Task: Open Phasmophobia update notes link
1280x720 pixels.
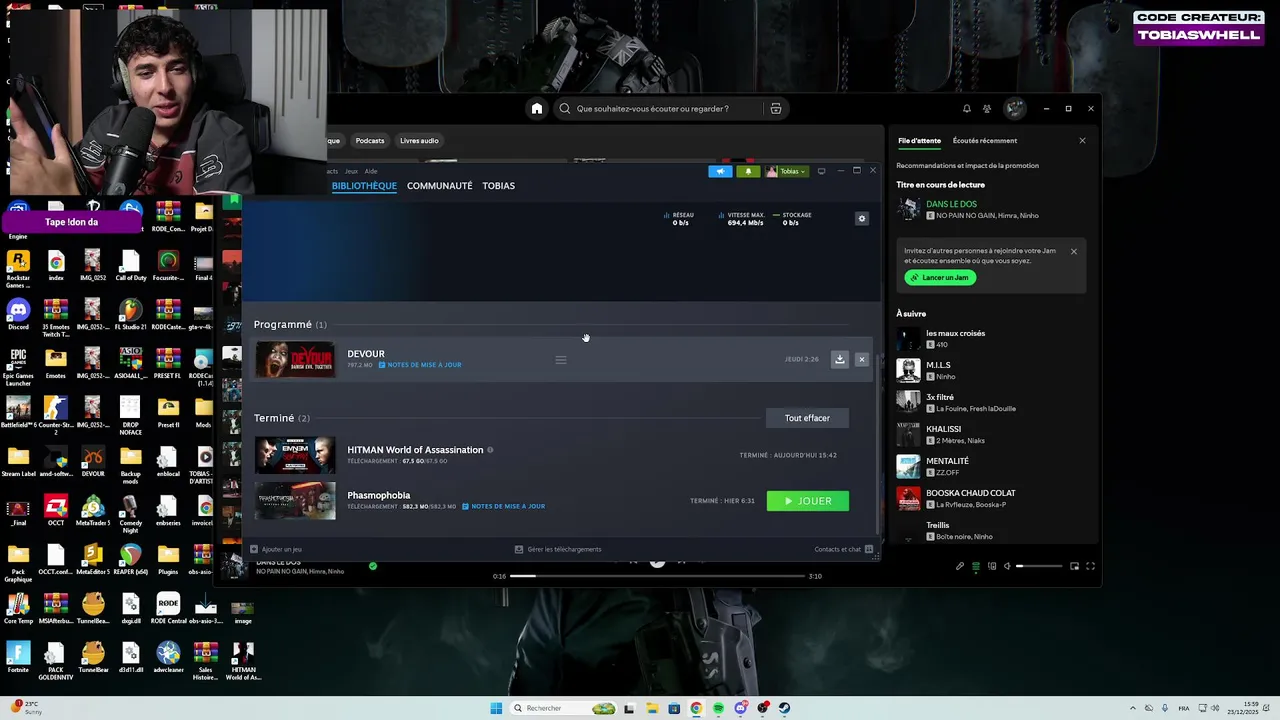Action: [504, 506]
